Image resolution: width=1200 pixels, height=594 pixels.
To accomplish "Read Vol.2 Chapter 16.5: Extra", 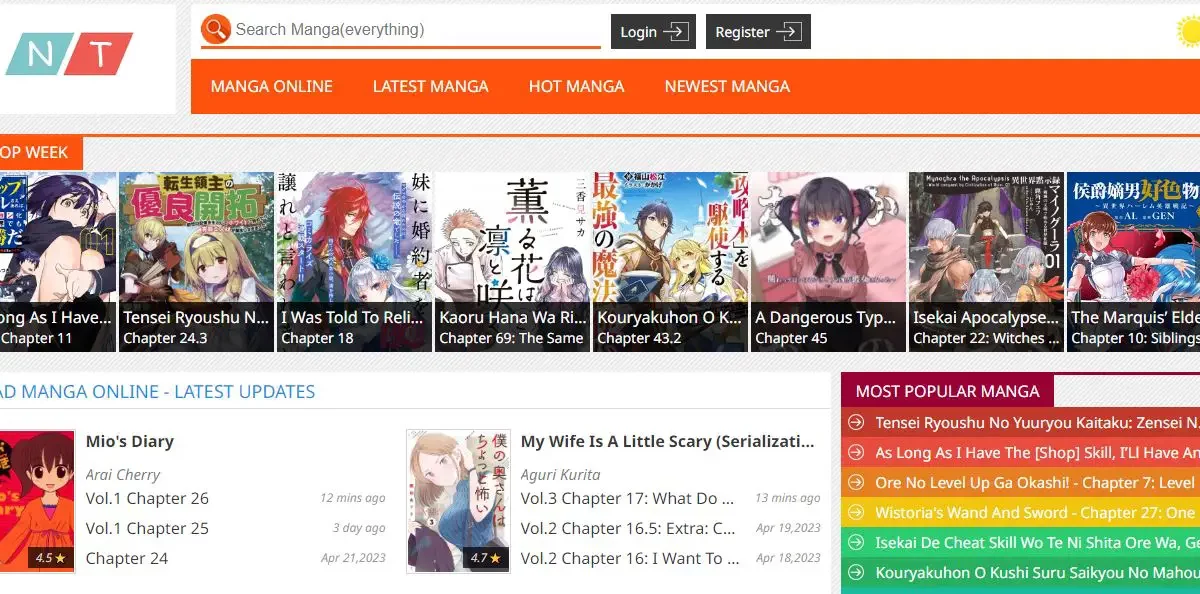I will coord(628,528).
